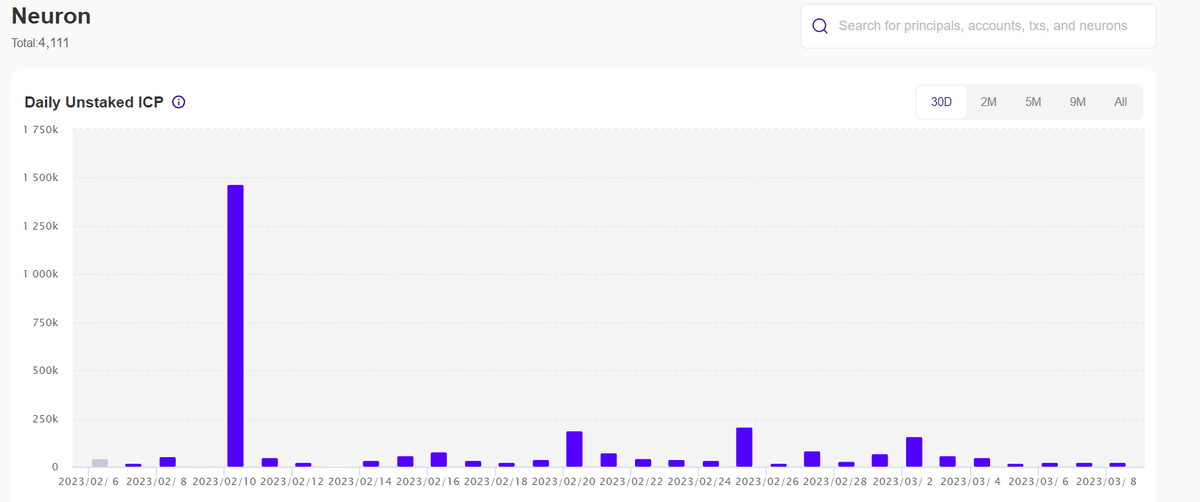
Task: Click the 1 250k y-axis label
Action: point(42,226)
